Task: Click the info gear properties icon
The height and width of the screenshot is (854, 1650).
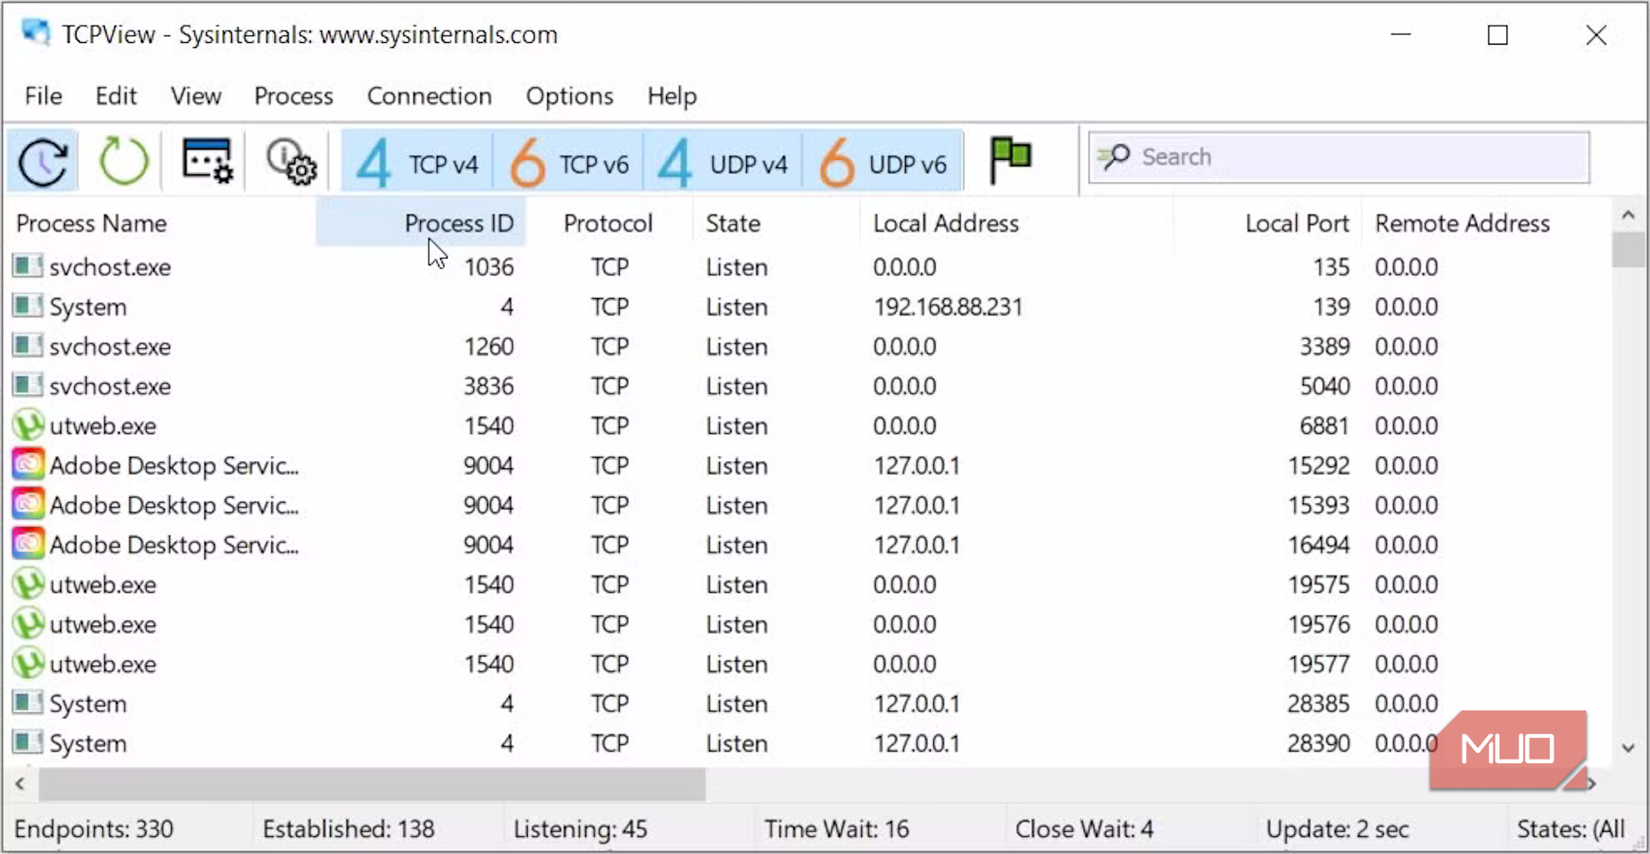Action: click(291, 160)
